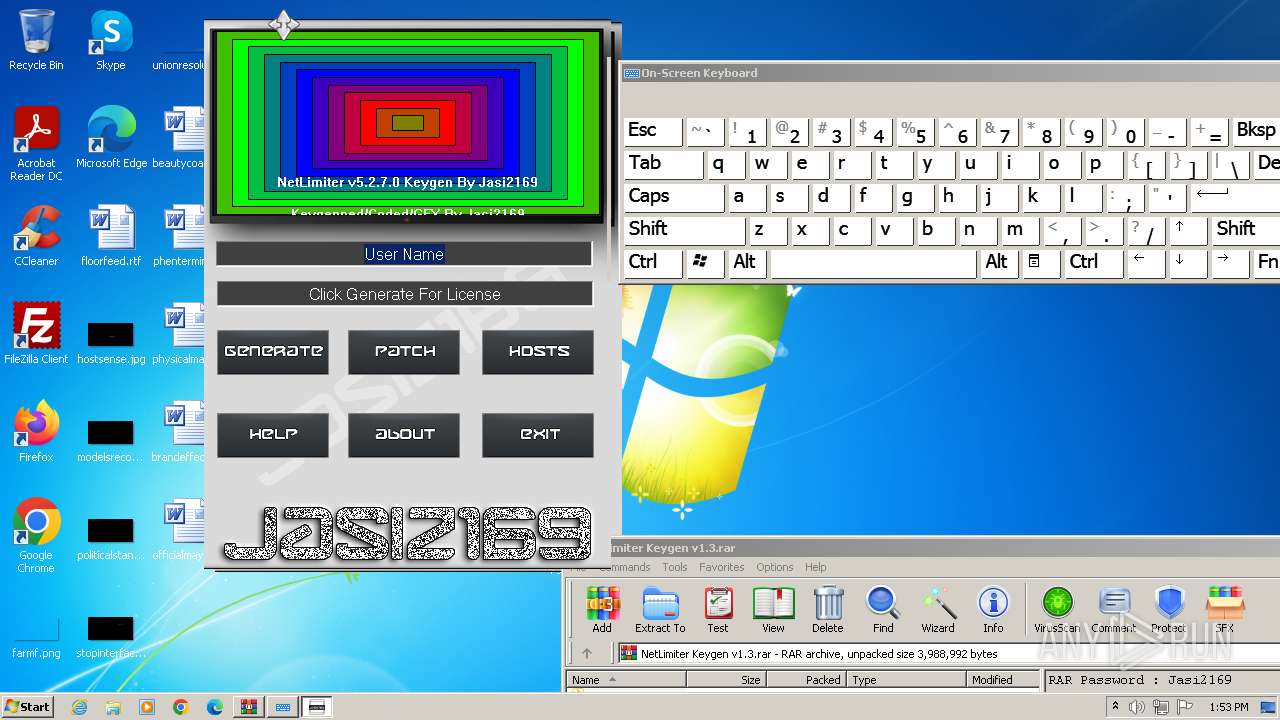Open Options menu in WinRAR
This screenshot has width=1280, height=720.
(774, 567)
